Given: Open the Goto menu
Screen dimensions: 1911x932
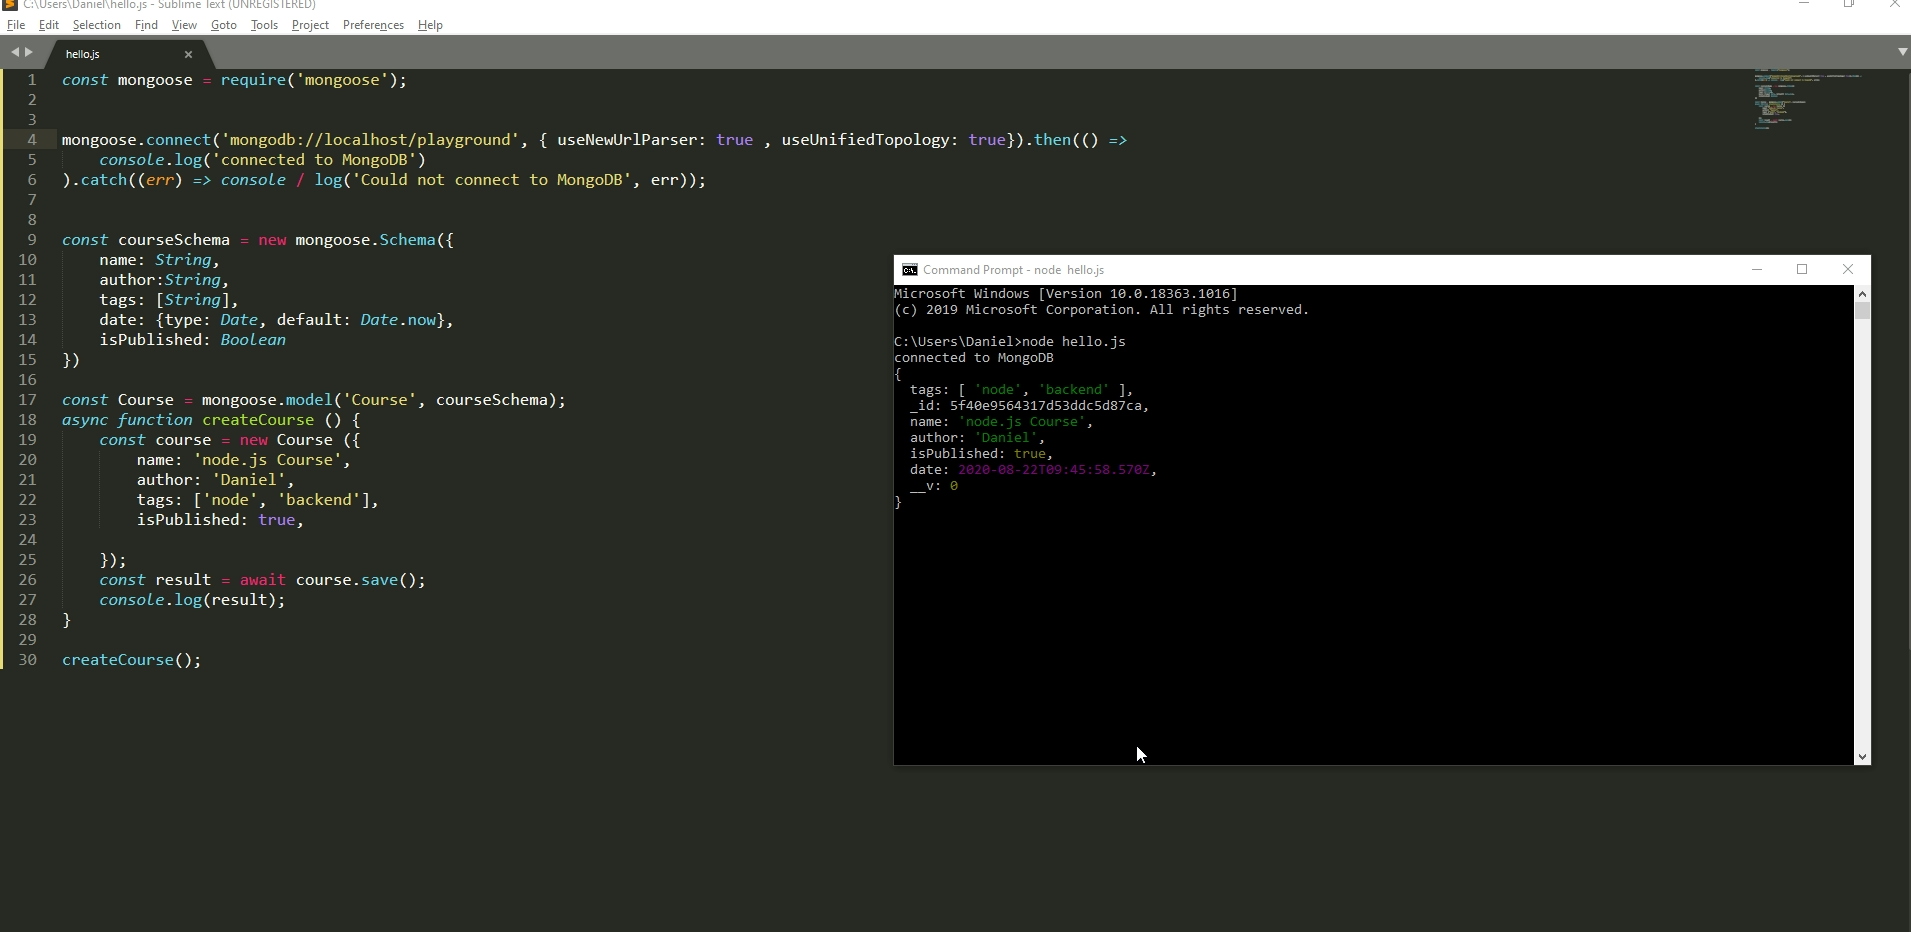Looking at the screenshot, I should click(x=224, y=25).
